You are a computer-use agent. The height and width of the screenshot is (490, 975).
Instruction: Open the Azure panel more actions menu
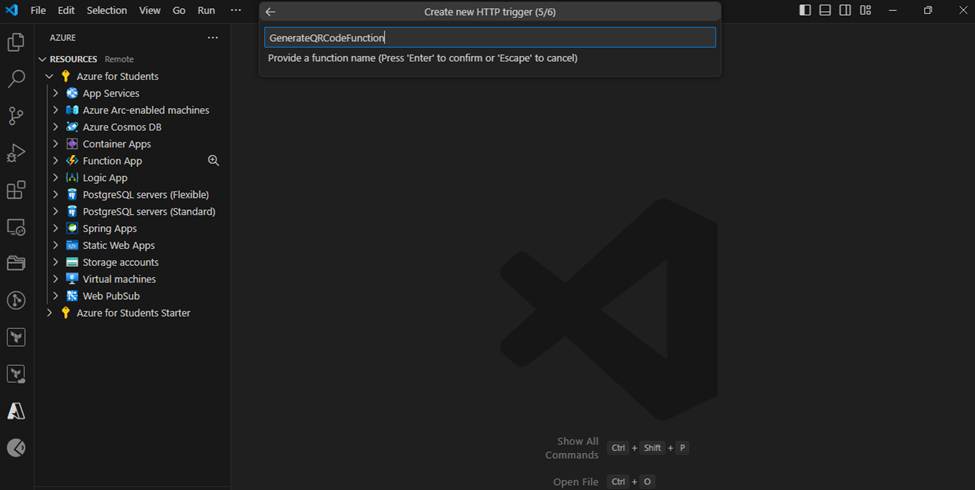(213, 37)
